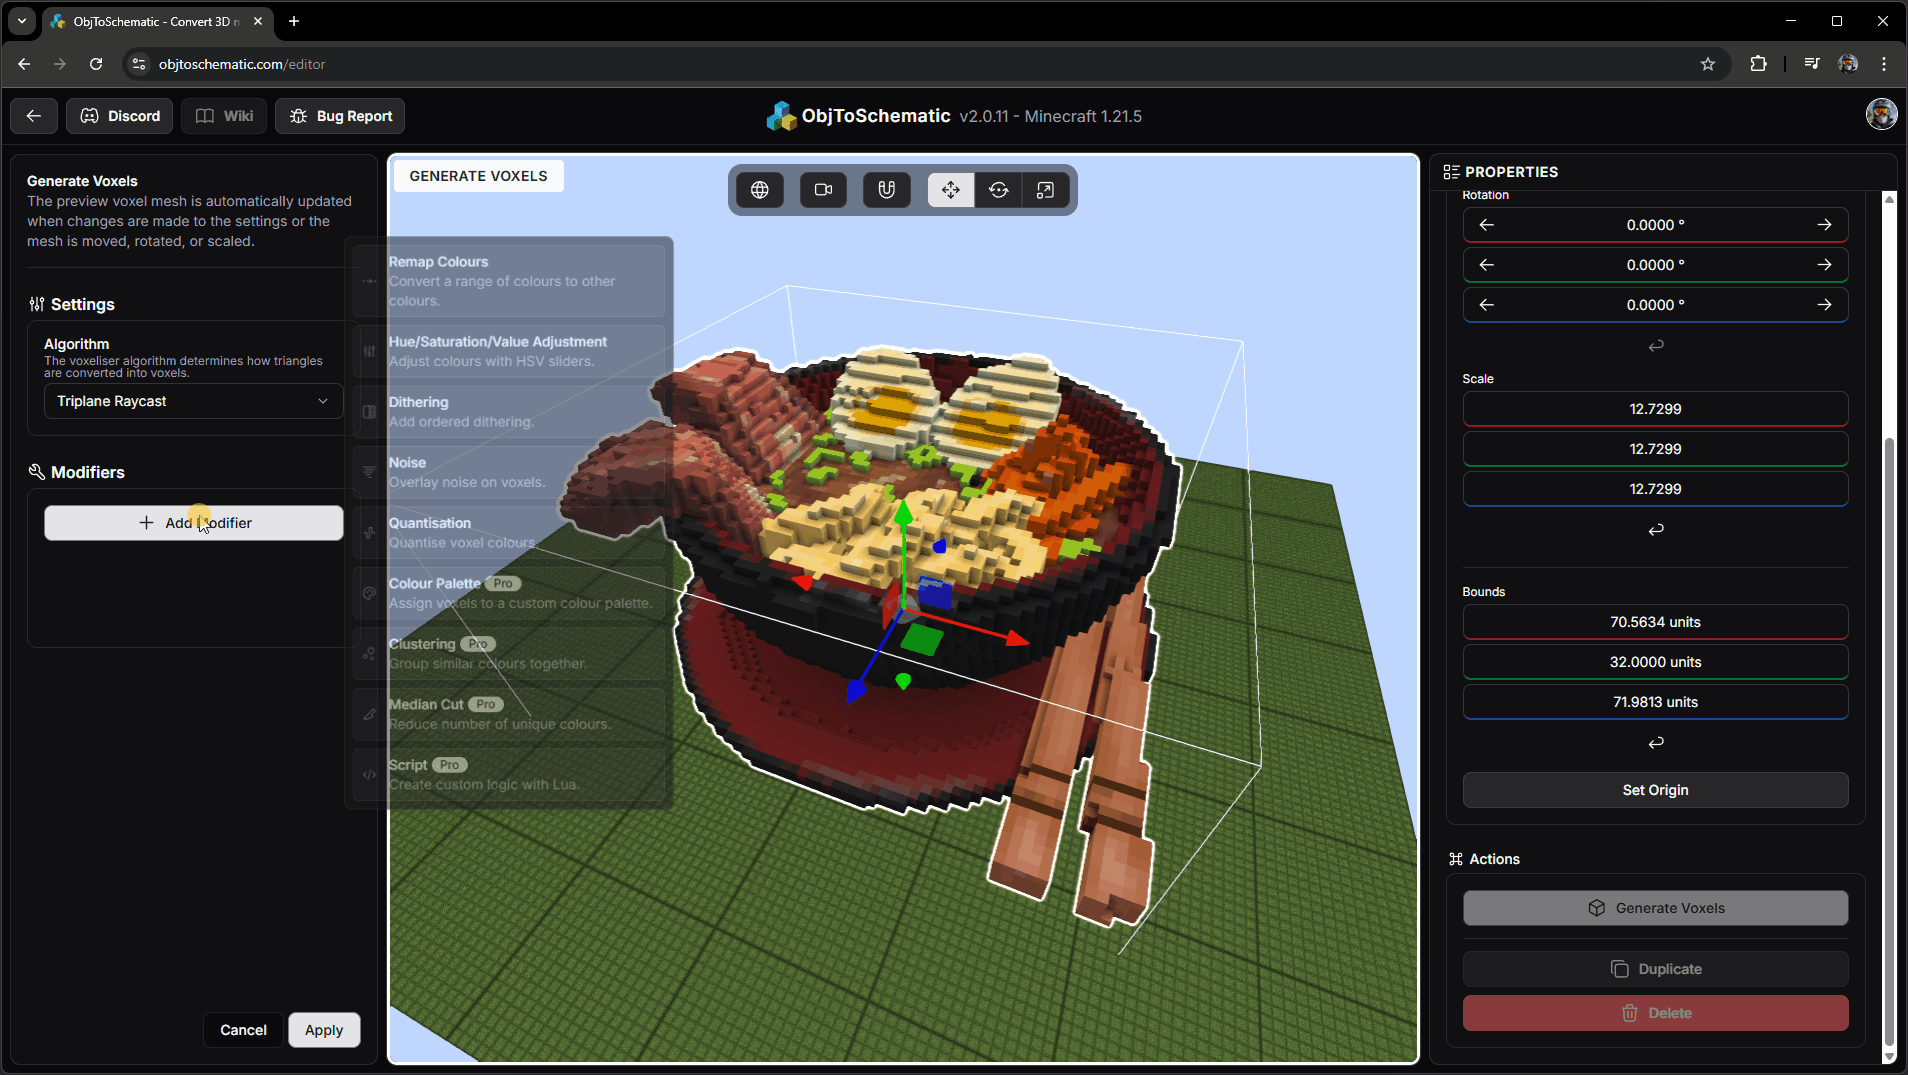Screen dimensions: 1908x1075
Task: Choose Median Cut Pro modifier
Action: (510, 714)
